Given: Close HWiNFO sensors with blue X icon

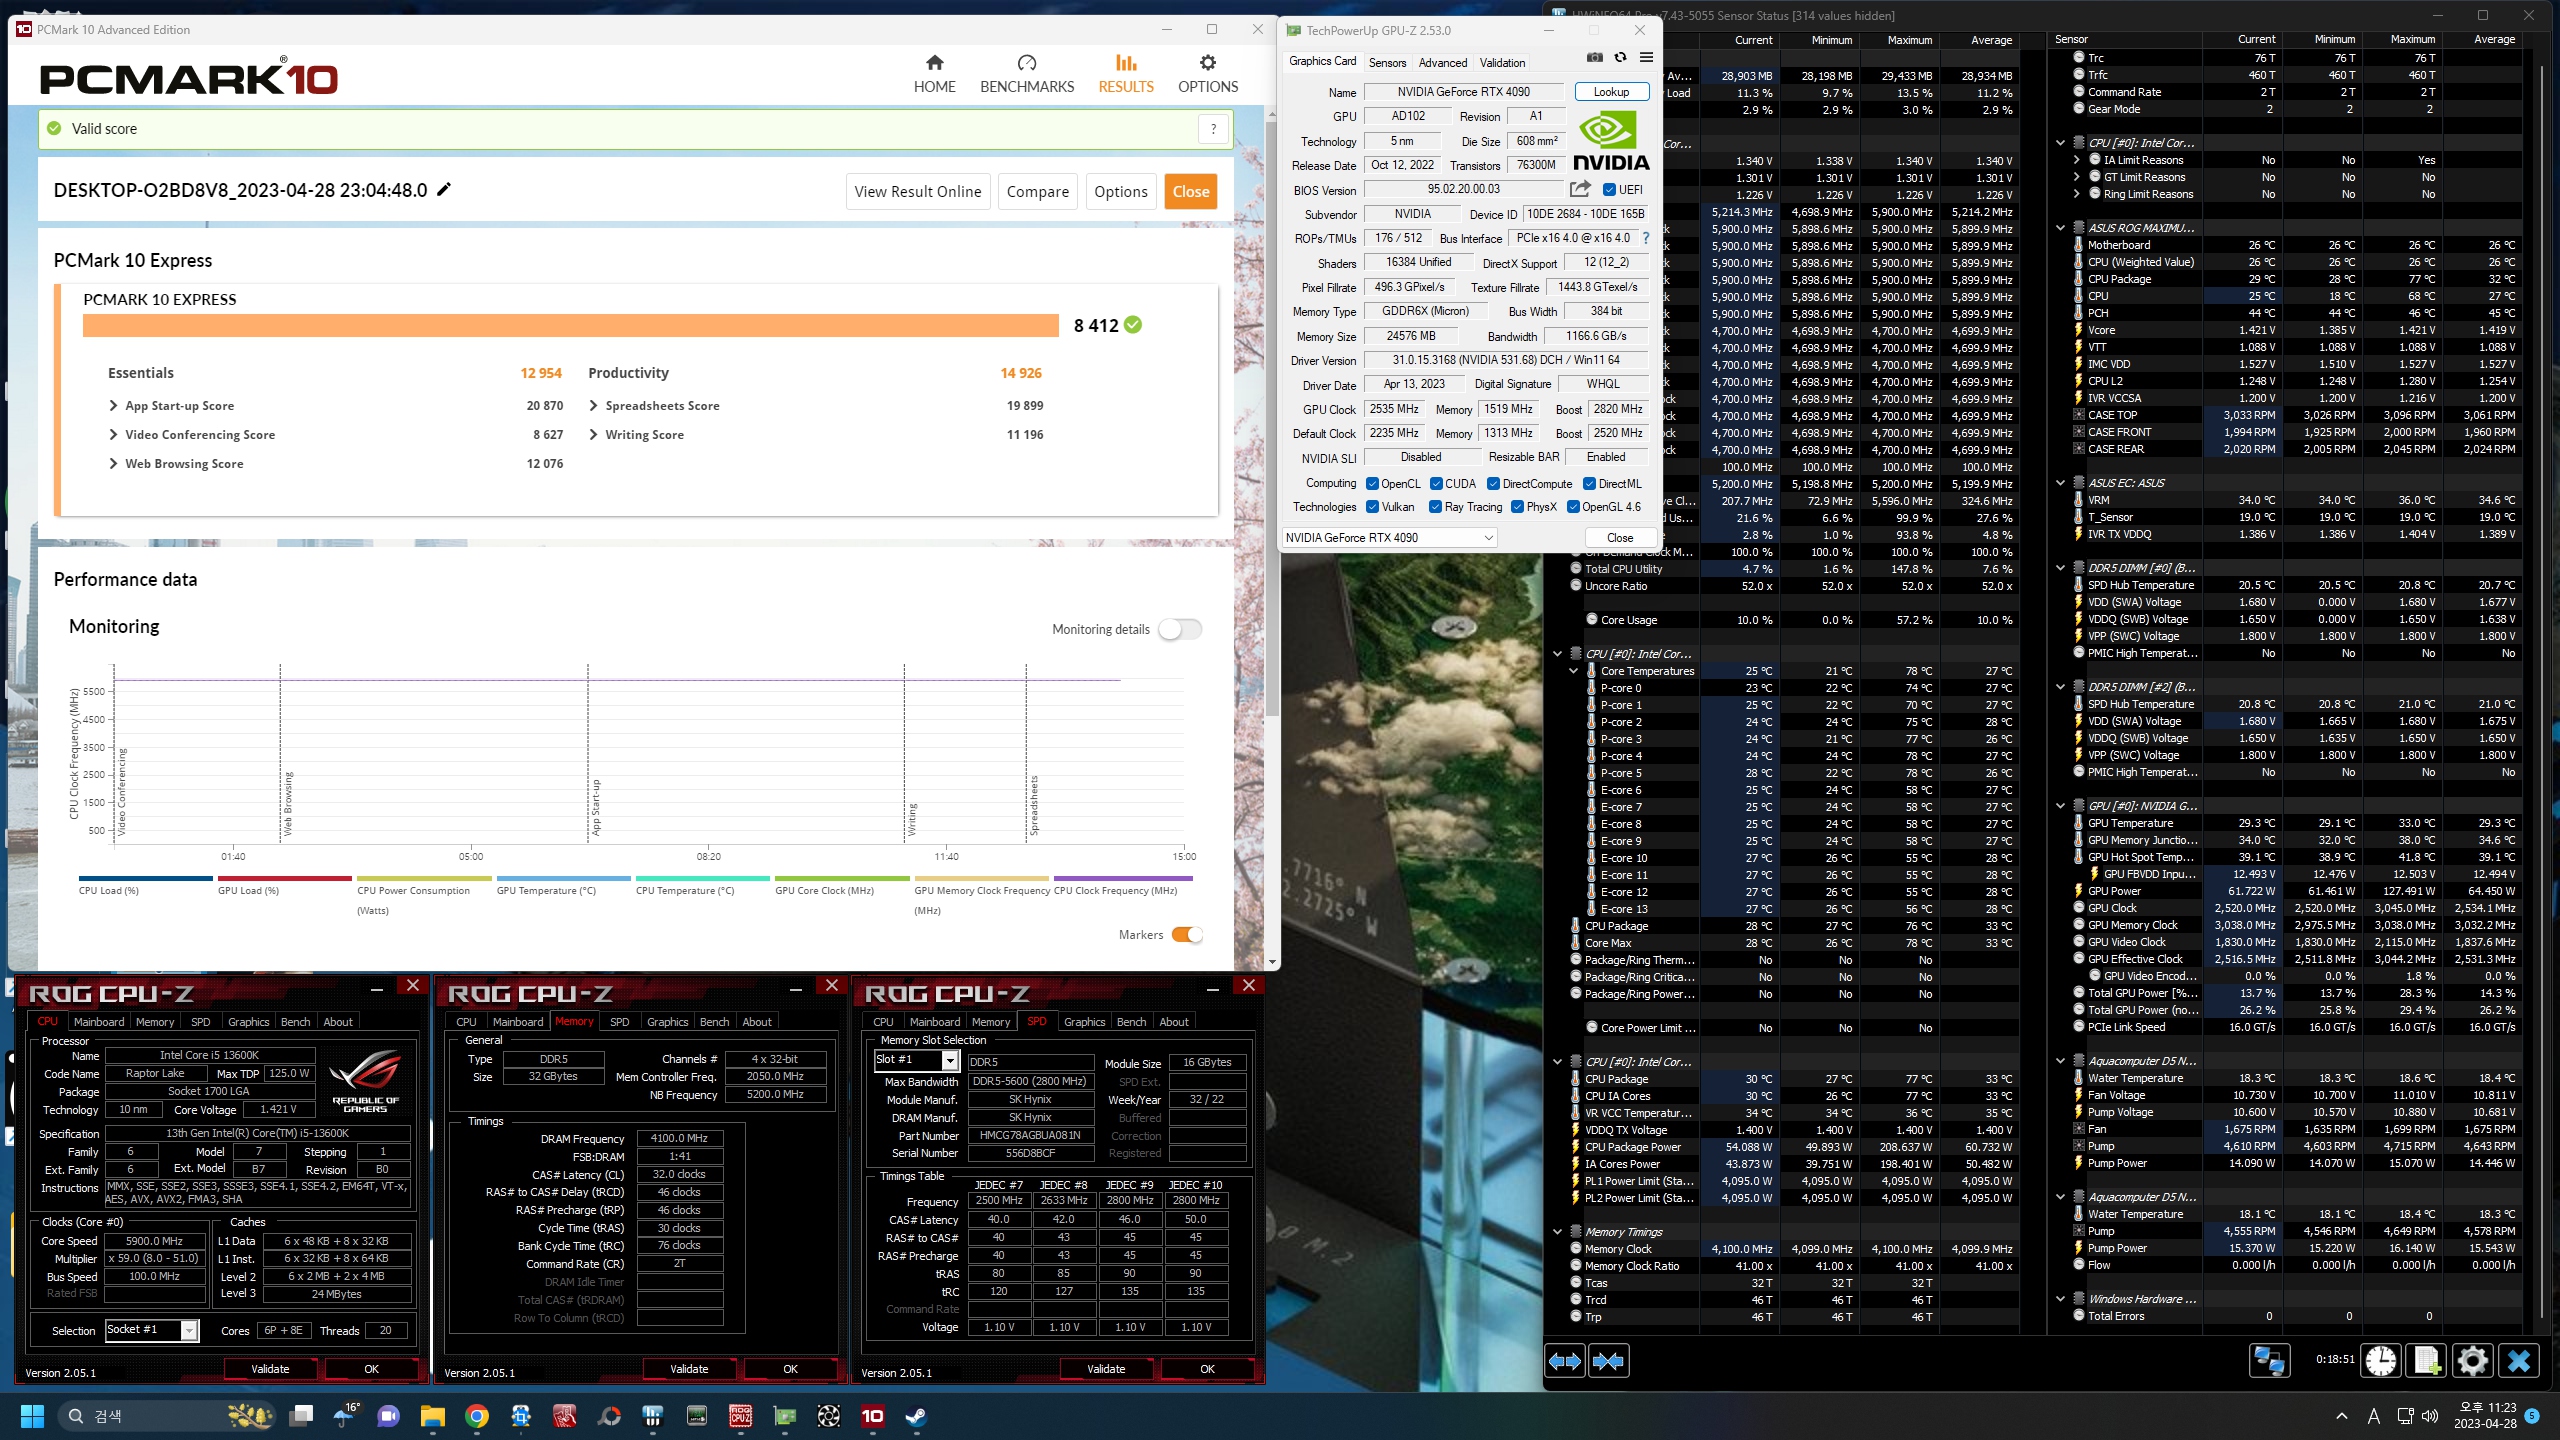Looking at the screenshot, I should point(2519,1361).
